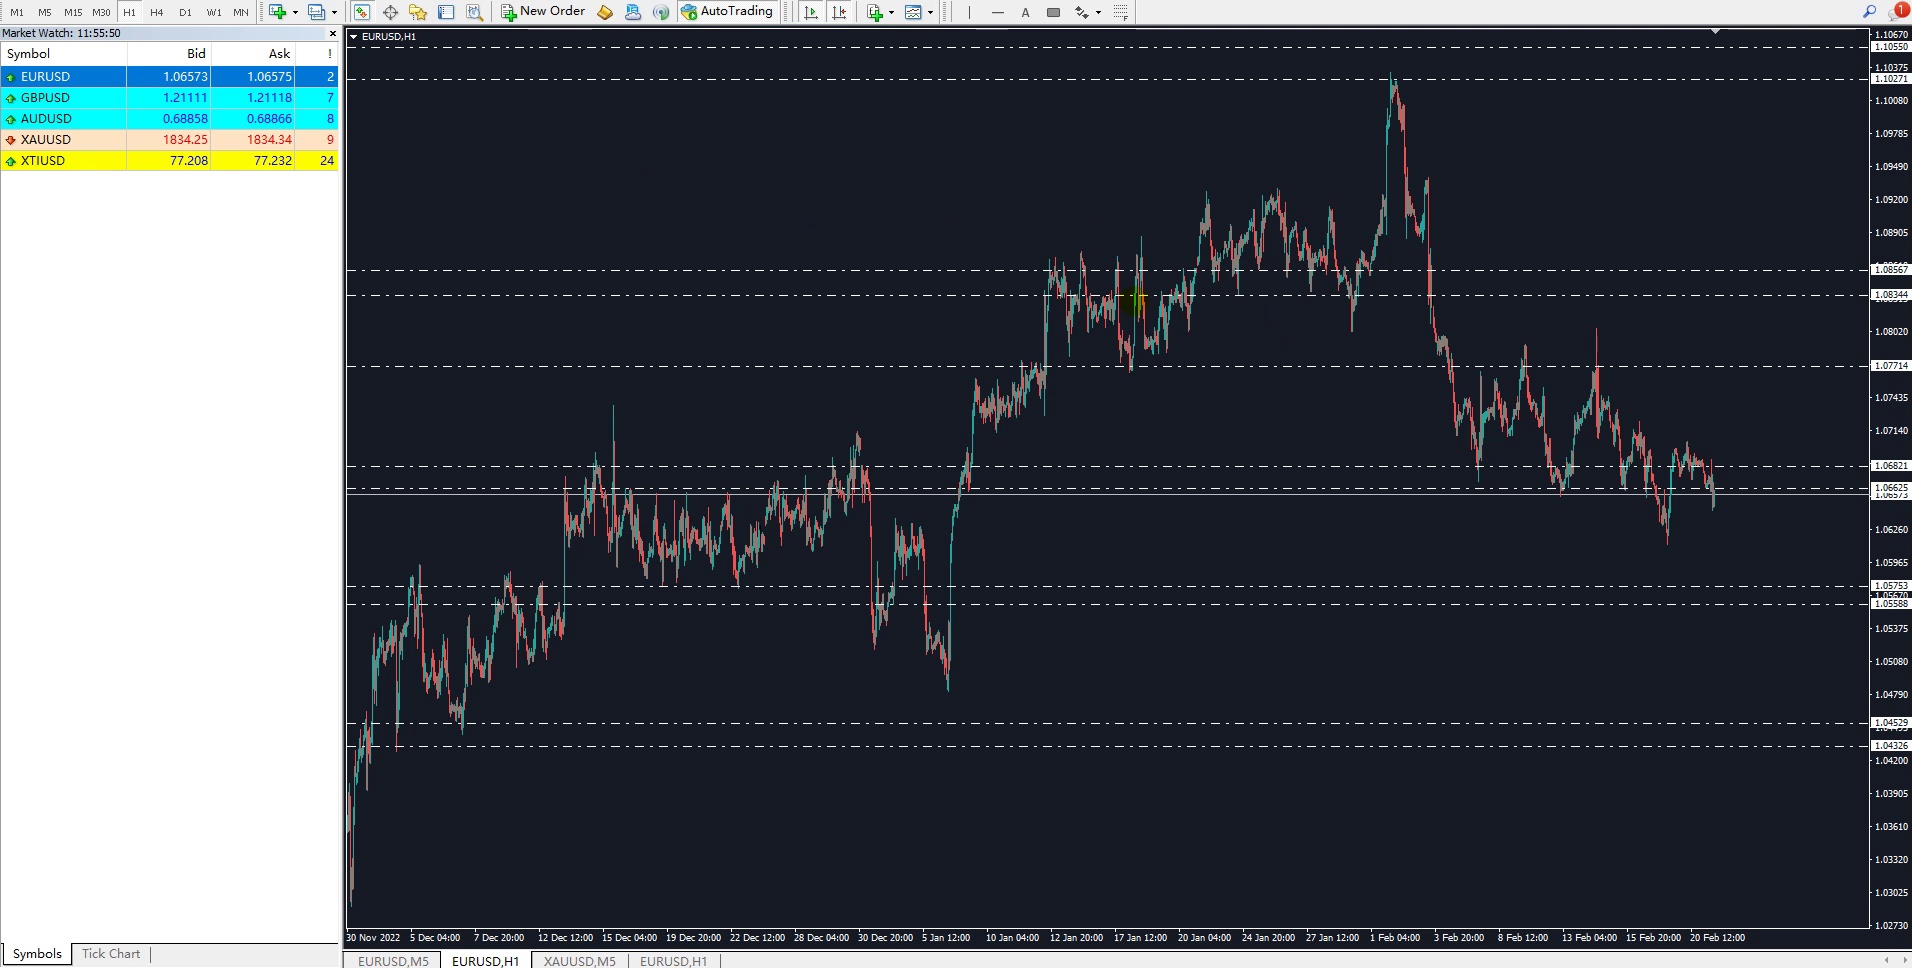1912x968 pixels.
Task: Select the MN monthly timeframe
Action: tap(241, 12)
